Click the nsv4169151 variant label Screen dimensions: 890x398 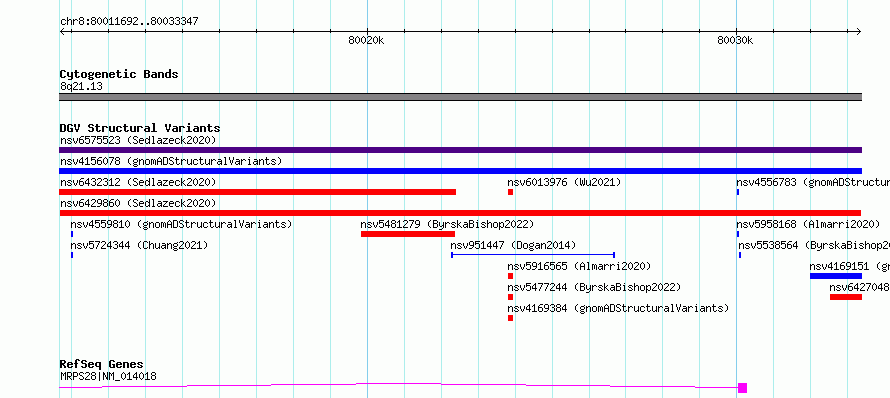click(850, 266)
